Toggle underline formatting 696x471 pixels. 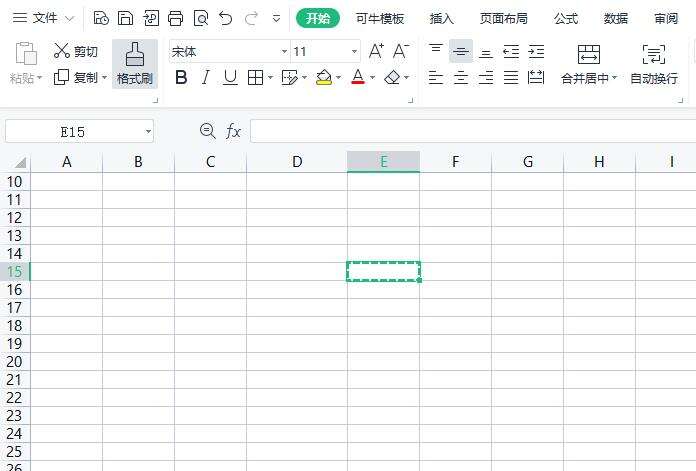pos(230,78)
